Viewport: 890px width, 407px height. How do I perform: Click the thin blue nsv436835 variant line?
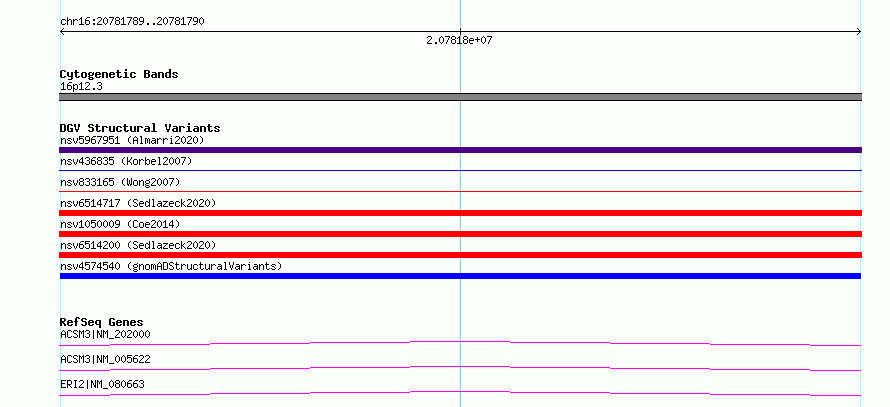click(460, 170)
